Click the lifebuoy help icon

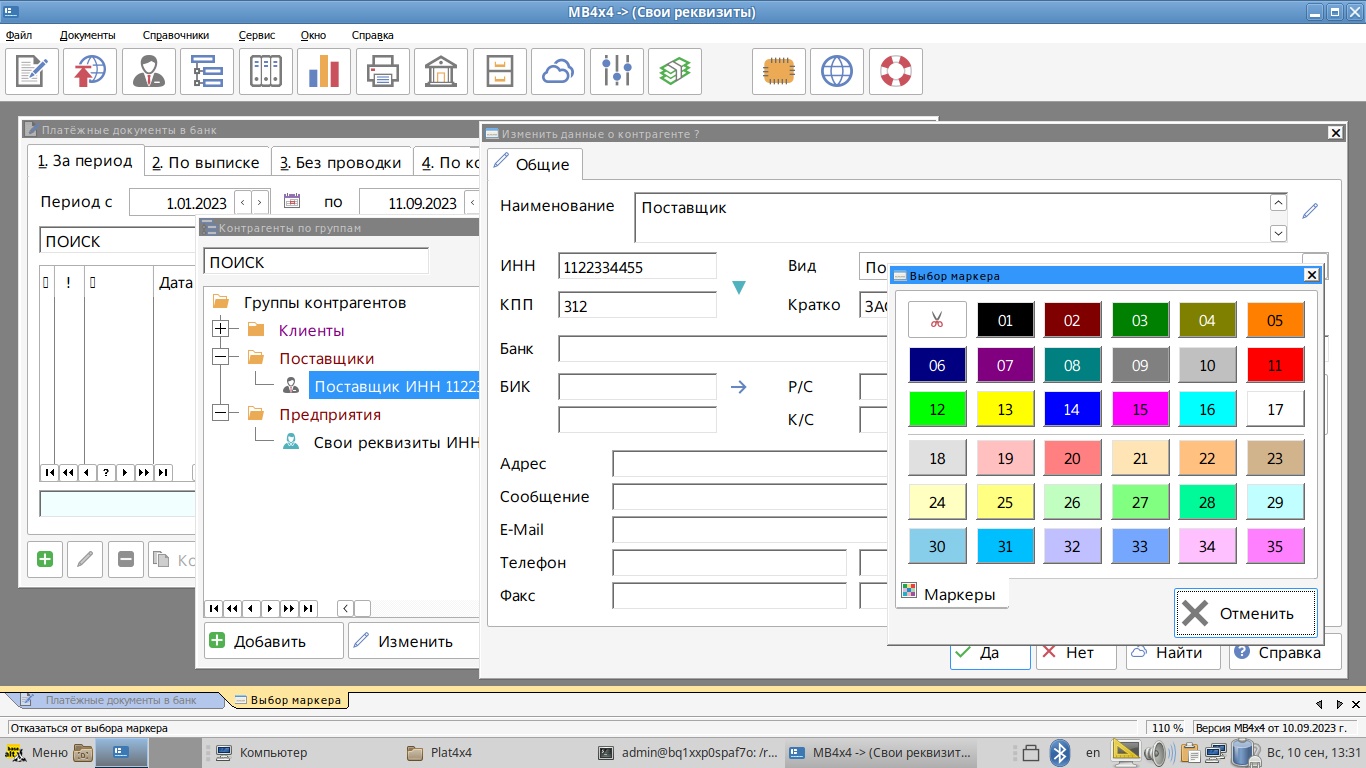tap(895, 71)
